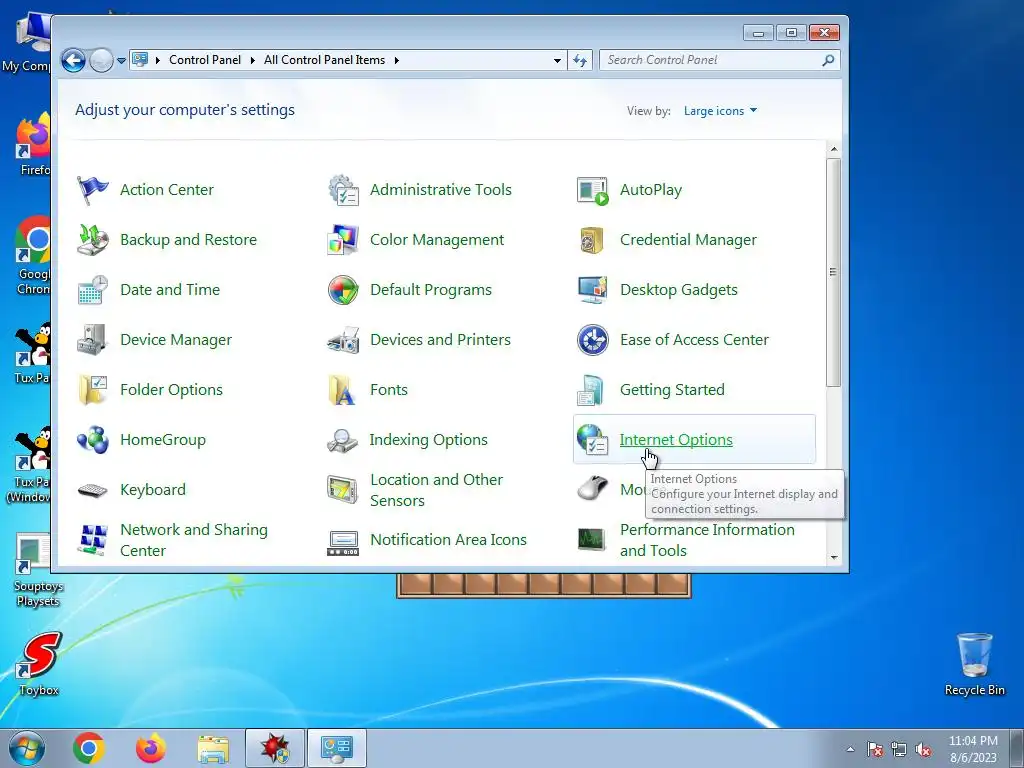Click the Fonts folder icon
Screen dimensions: 1024x768
point(342,390)
